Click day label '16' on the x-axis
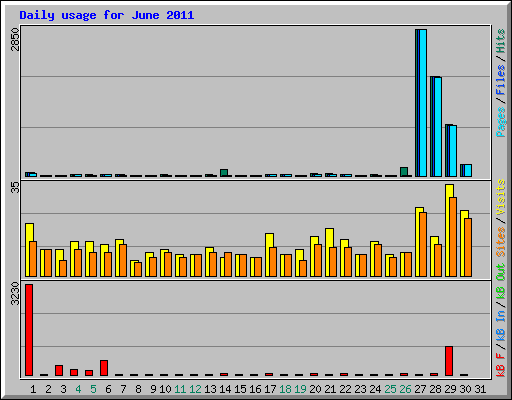Image resolution: width=512 pixels, height=400 pixels. [x=255, y=389]
